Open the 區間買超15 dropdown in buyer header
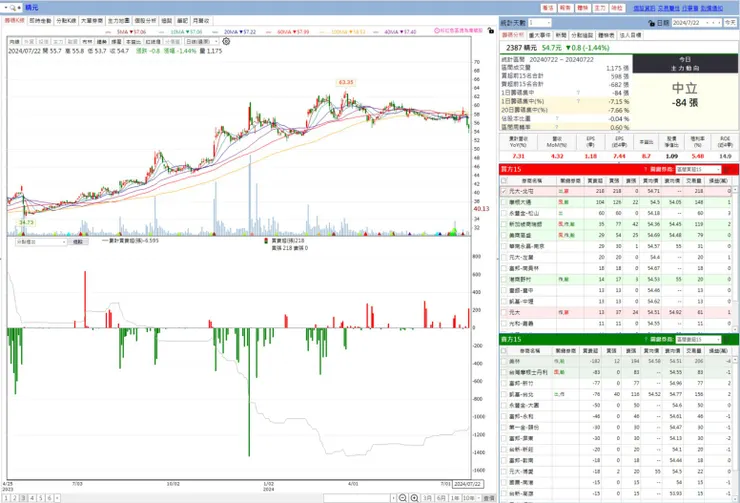Image resolution: width=740 pixels, height=503 pixels. click(698, 169)
